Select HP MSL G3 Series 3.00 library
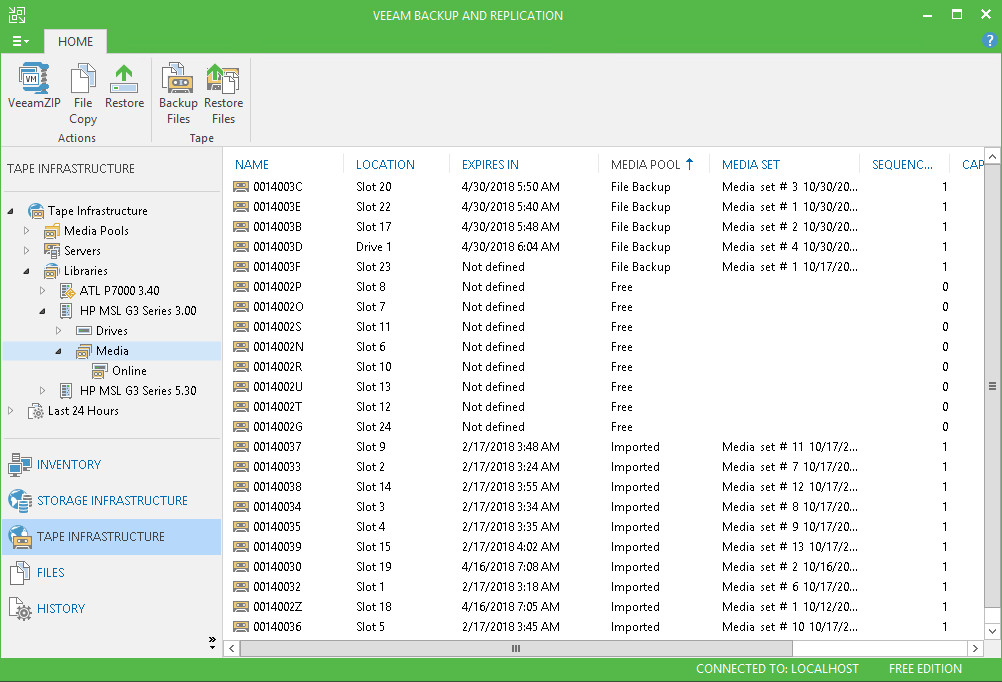The height and width of the screenshot is (682, 1002). click(138, 311)
